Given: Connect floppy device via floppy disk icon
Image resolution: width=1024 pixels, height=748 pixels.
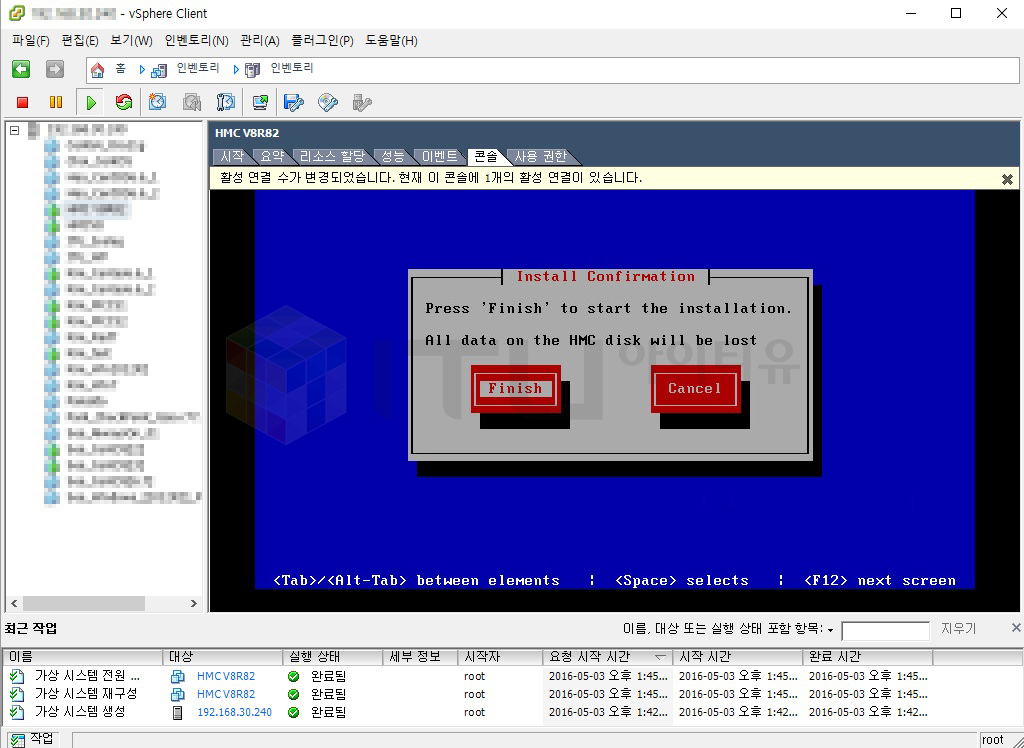Looking at the screenshot, I should click(293, 102).
